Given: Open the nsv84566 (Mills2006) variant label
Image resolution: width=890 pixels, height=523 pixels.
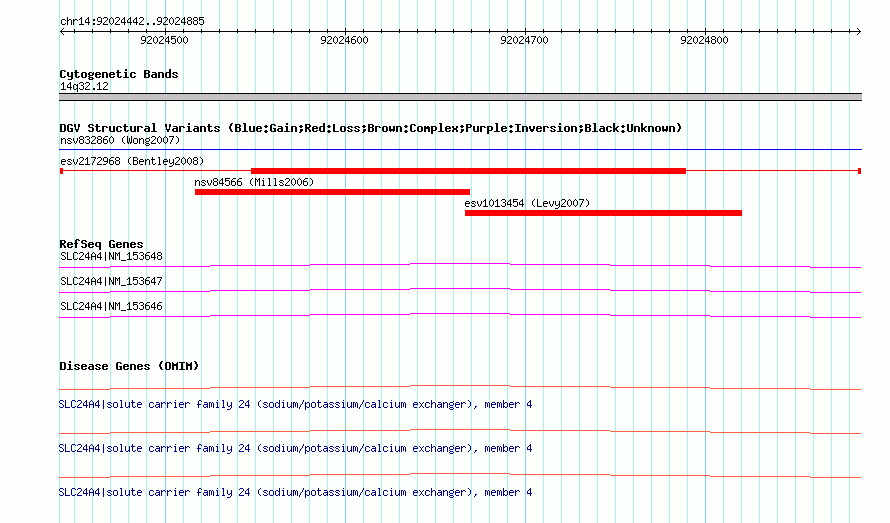Looking at the screenshot, I should tap(254, 182).
